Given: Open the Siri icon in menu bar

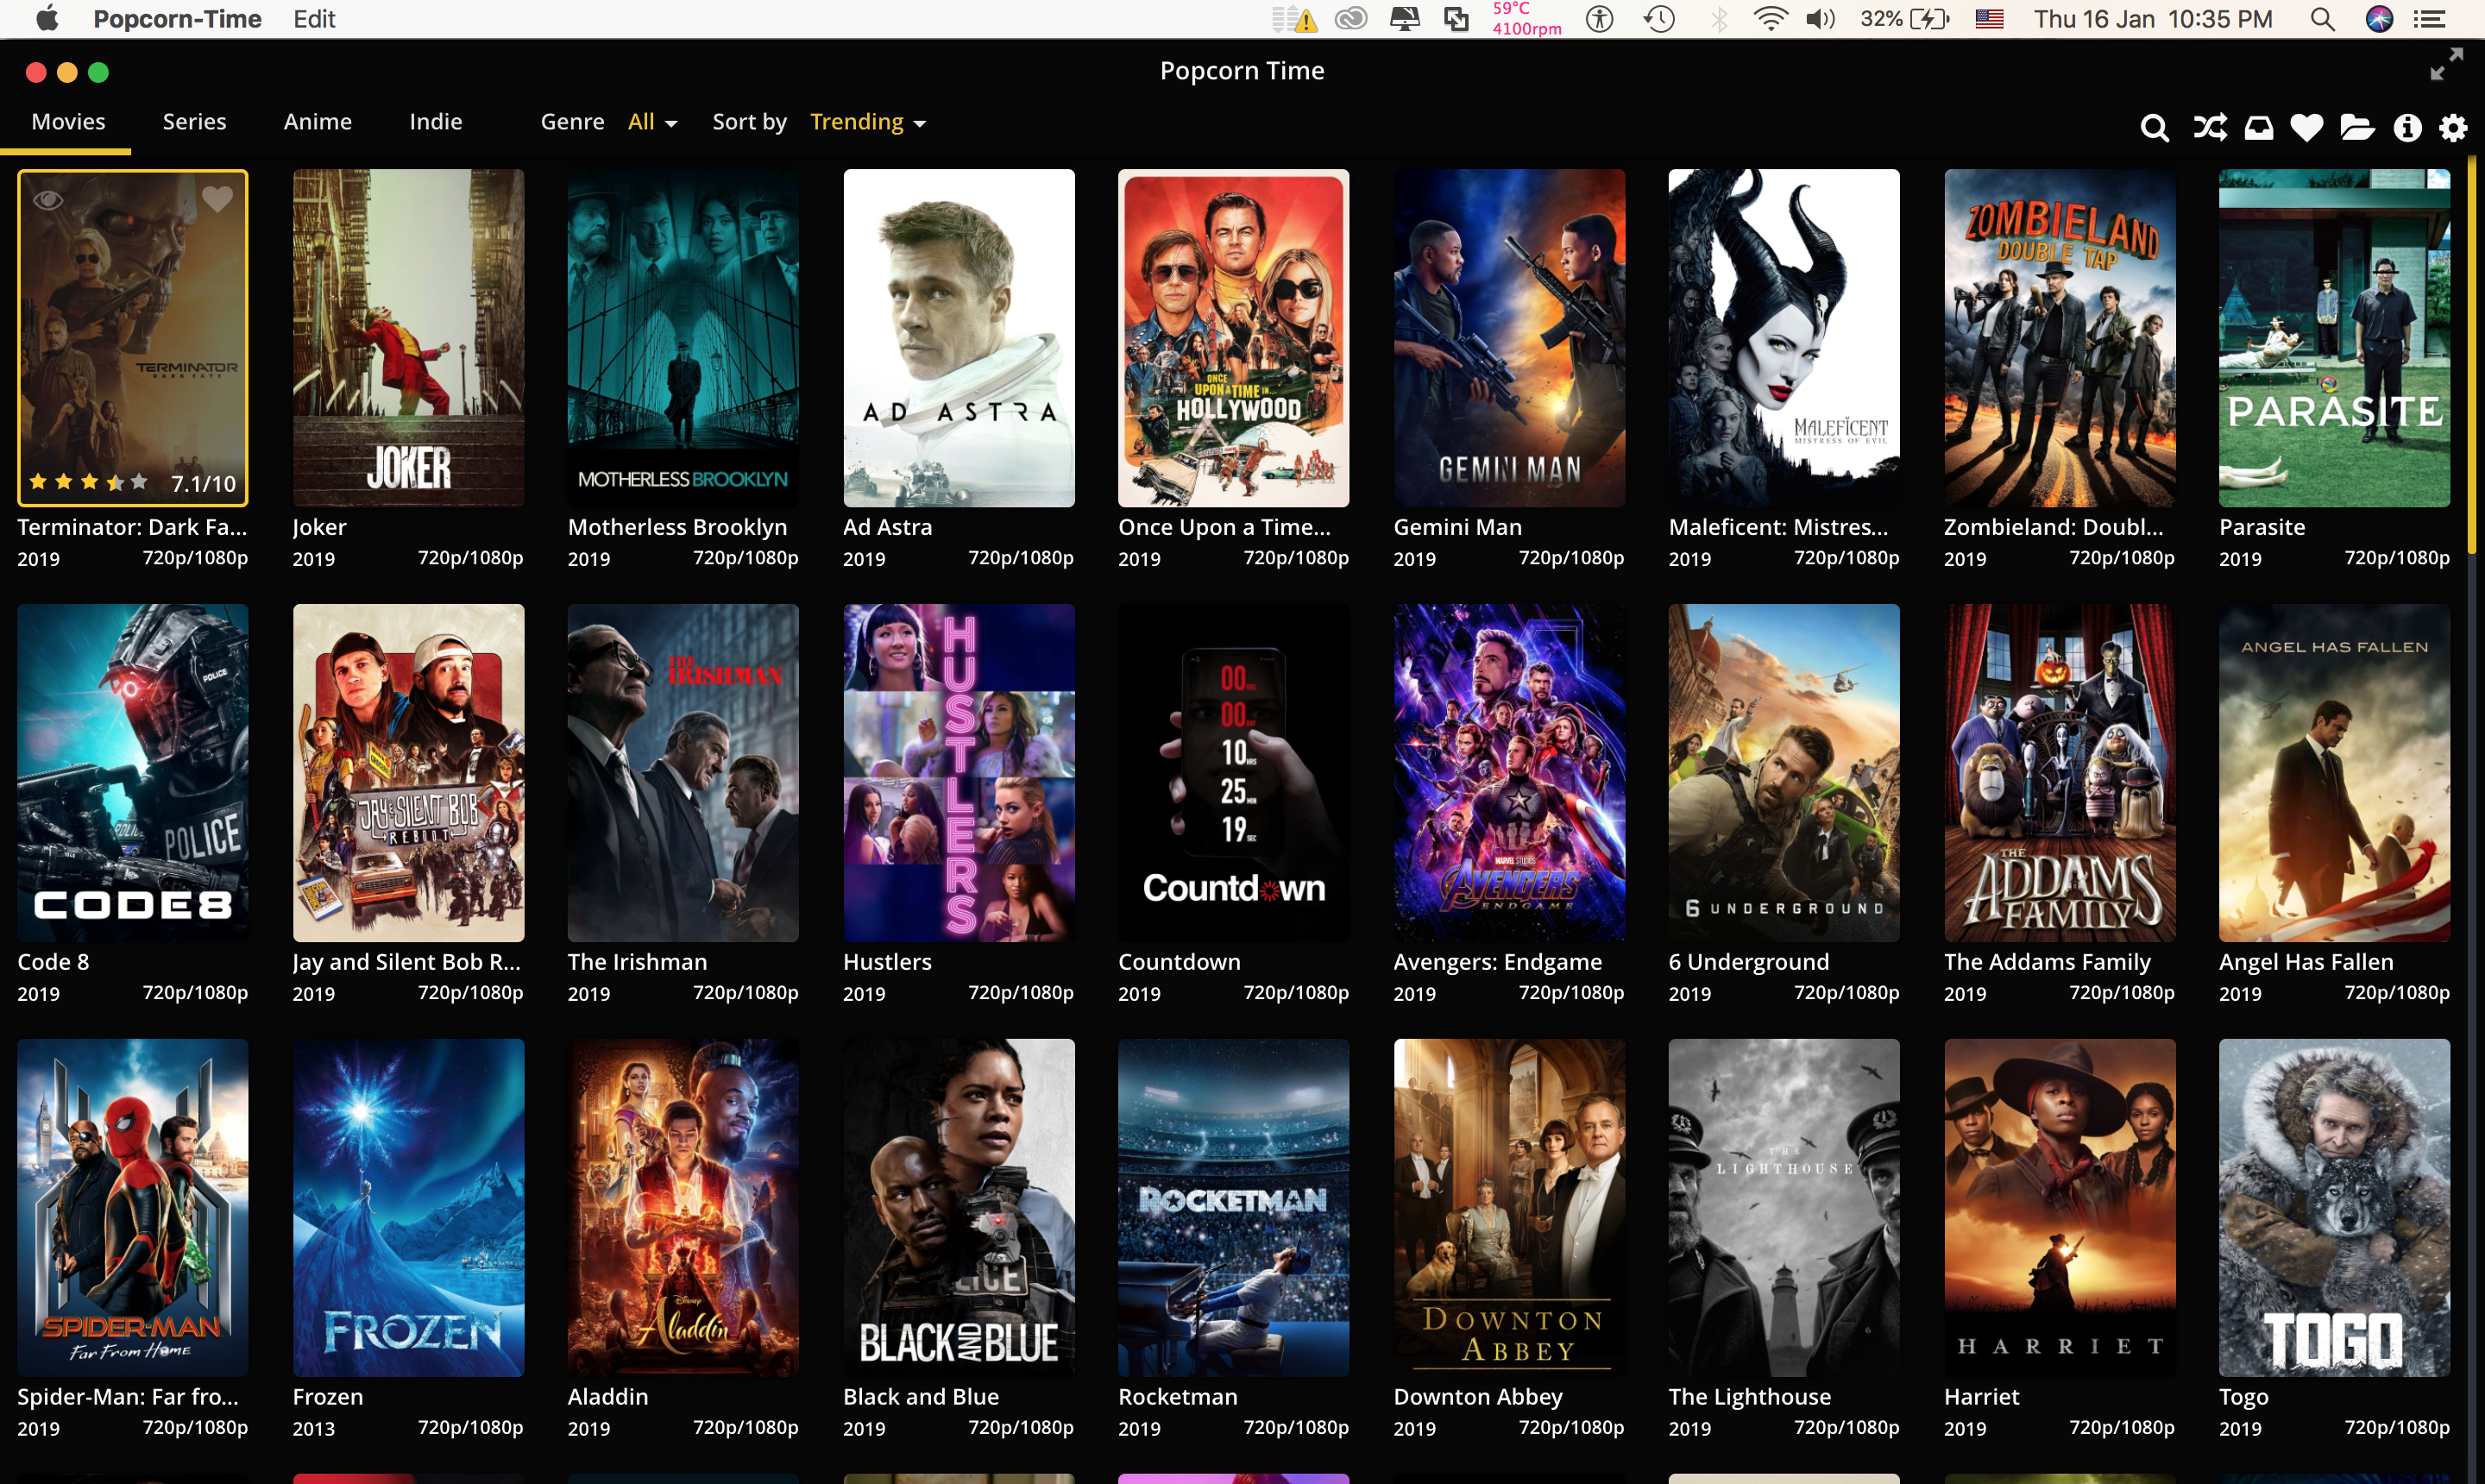Looking at the screenshot, I should (x=2378, y=19).
